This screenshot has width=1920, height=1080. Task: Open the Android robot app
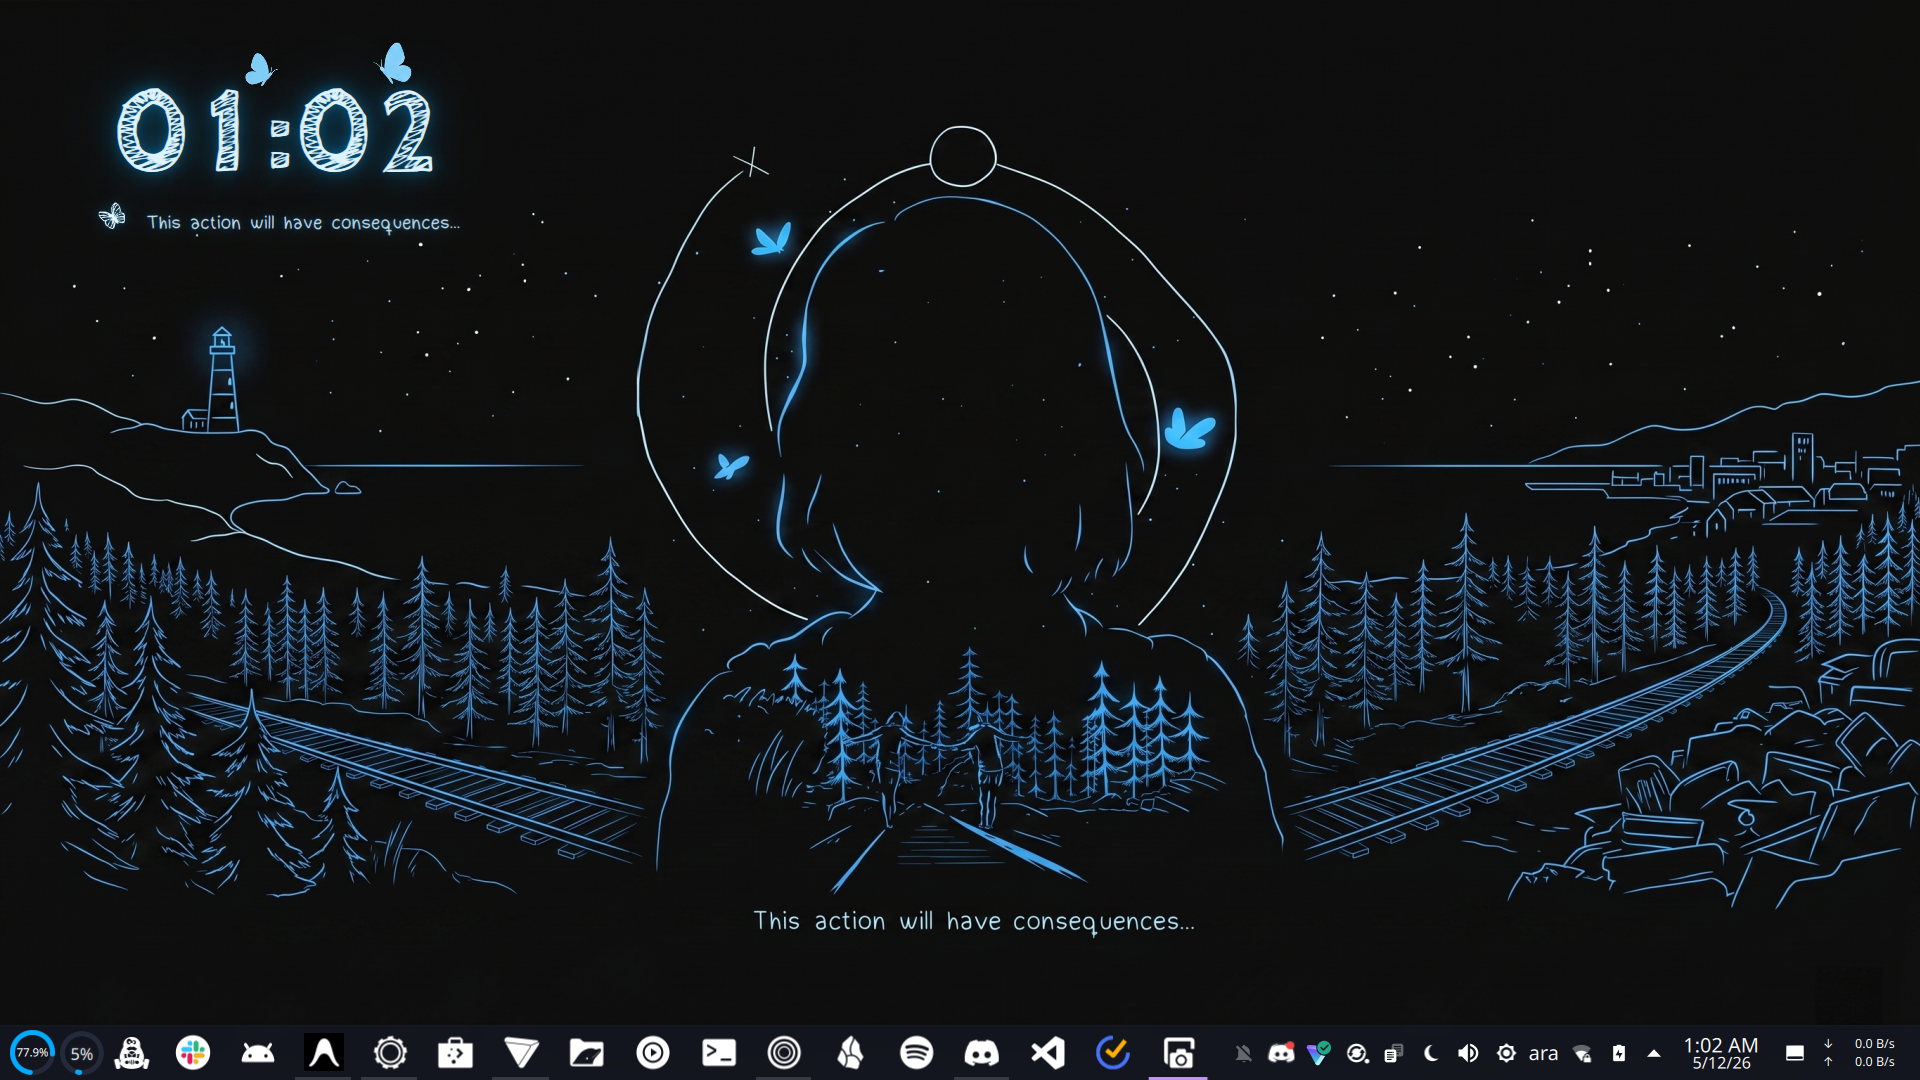click(258, 1053)
